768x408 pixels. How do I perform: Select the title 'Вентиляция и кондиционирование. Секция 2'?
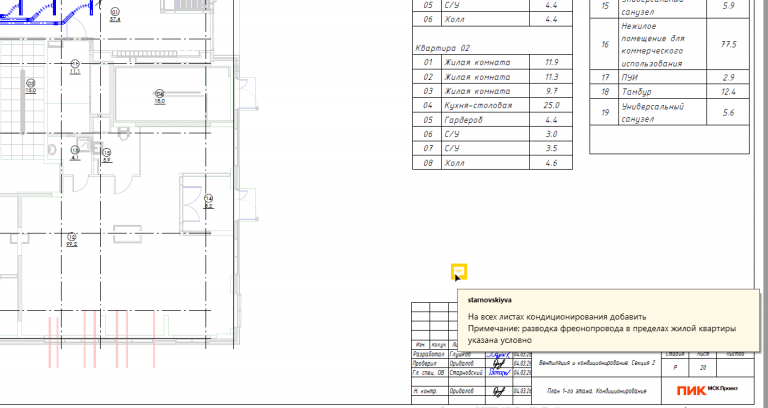pos(597,363)
